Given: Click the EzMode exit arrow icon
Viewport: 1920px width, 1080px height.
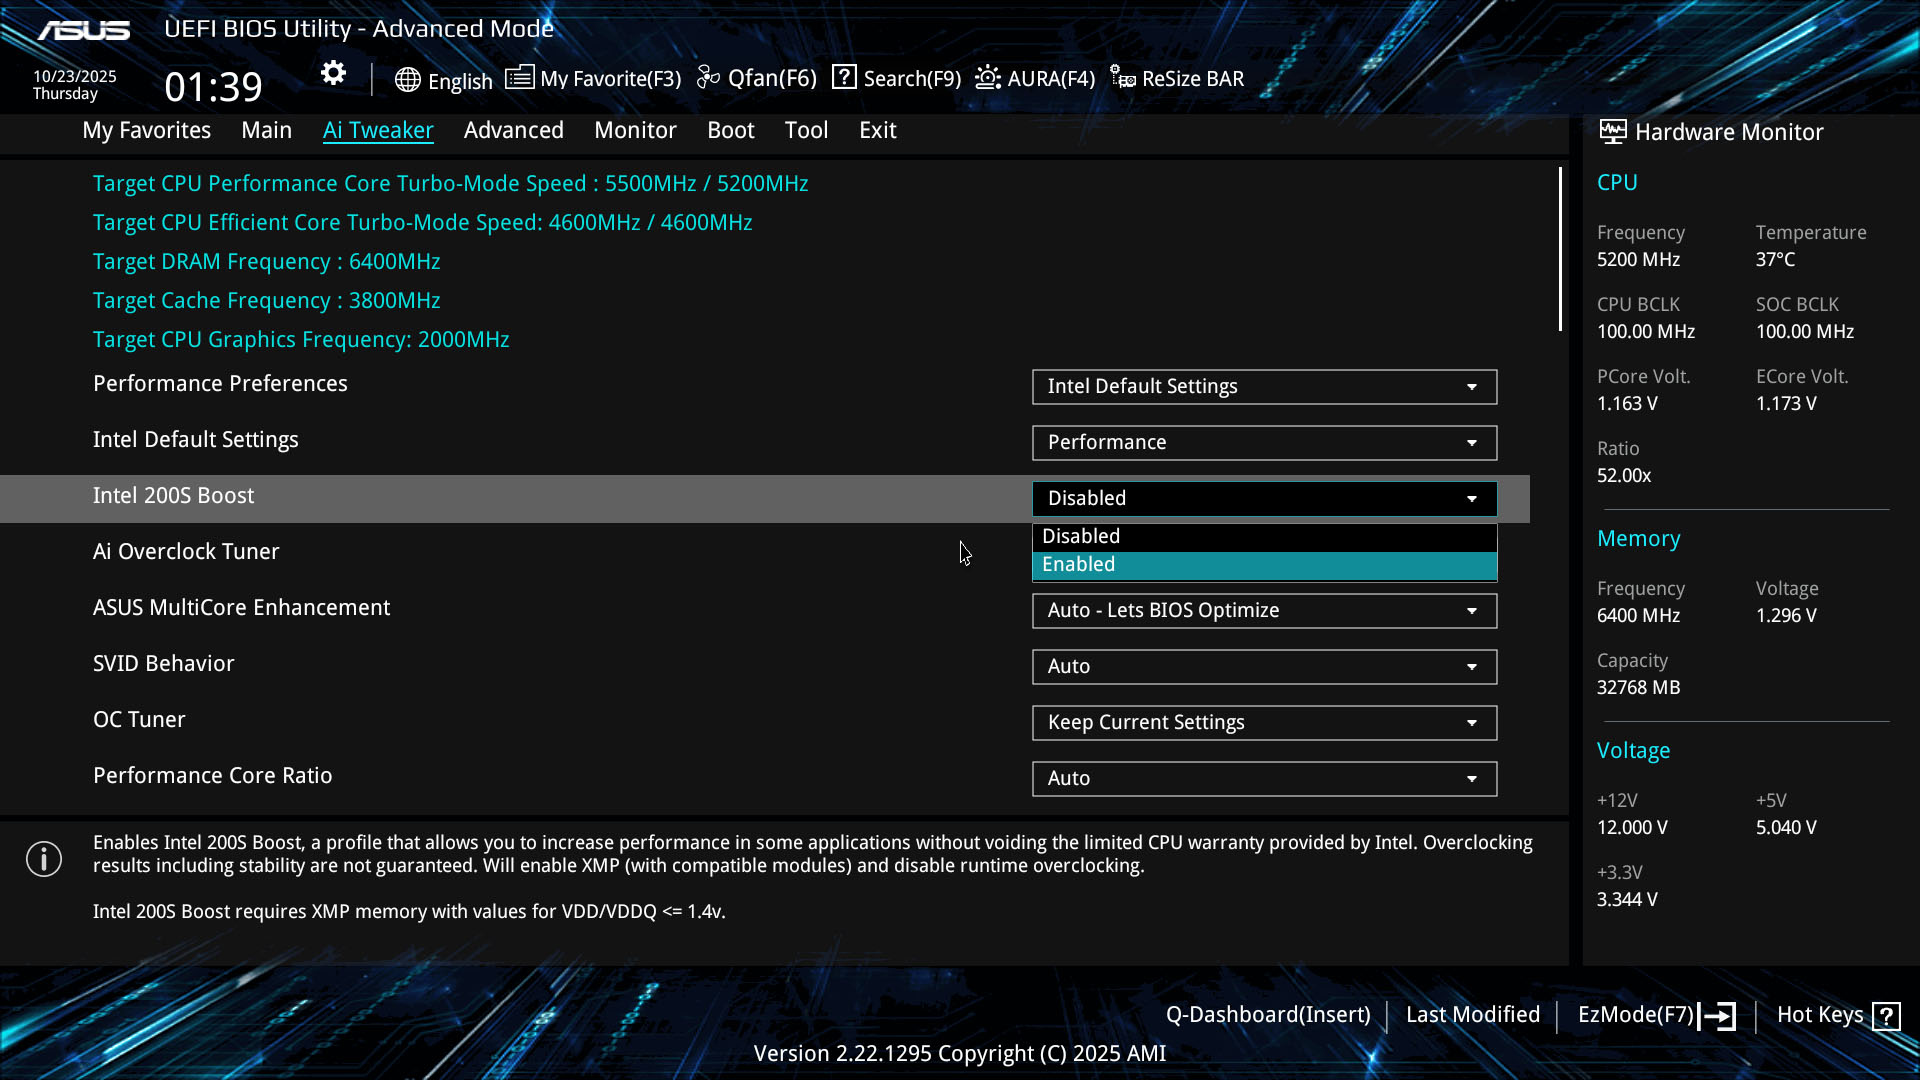Looking at the screenshot, I should [1718, 1016].
